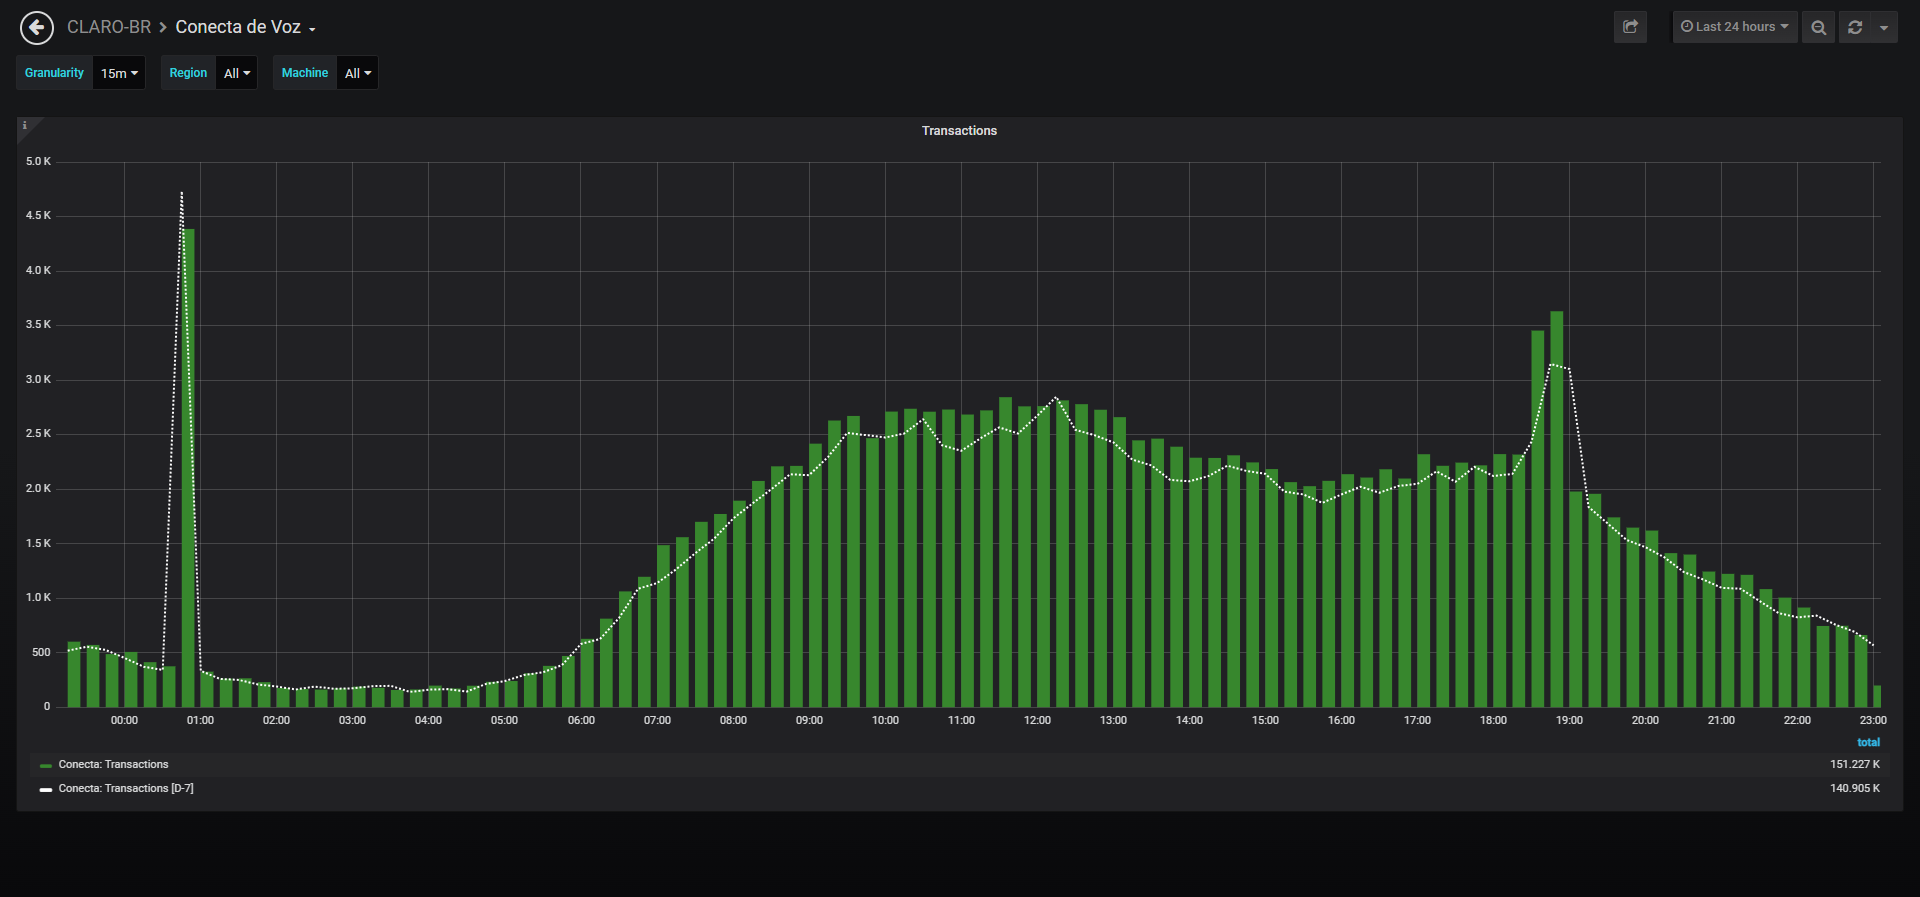Open the Machine All dropdown
The height and width of the screenshot is (897, 1920).
pos(358,73)
